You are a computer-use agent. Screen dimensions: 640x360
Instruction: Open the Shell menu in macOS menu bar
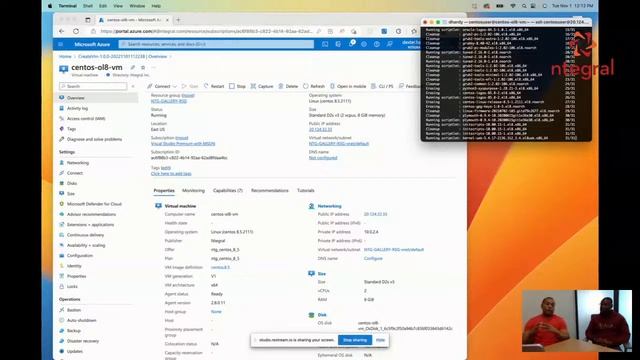click(x=88, y=6)
